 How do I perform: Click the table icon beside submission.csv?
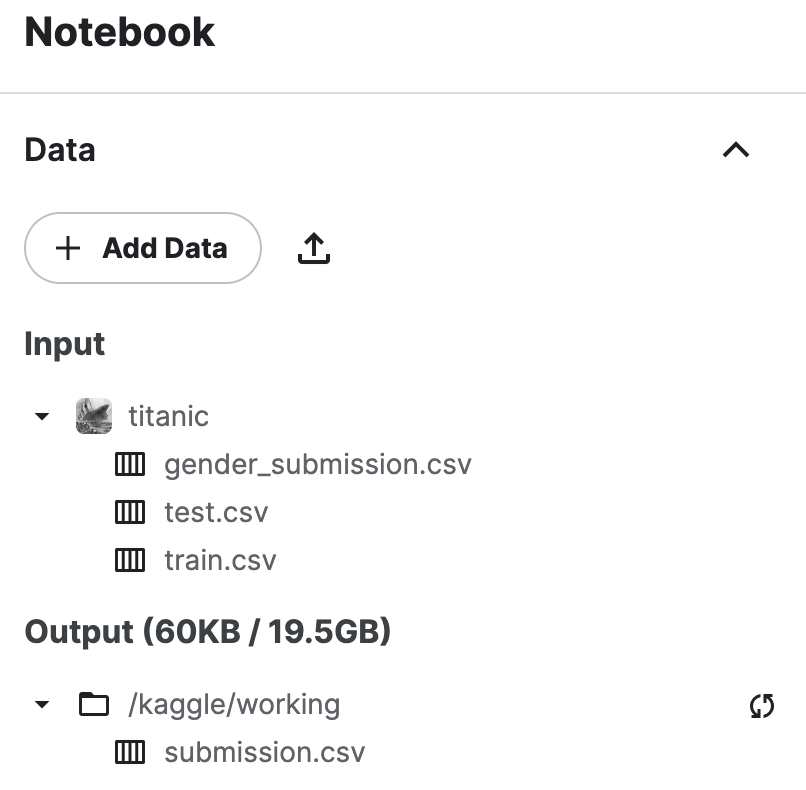click(130, 752)
